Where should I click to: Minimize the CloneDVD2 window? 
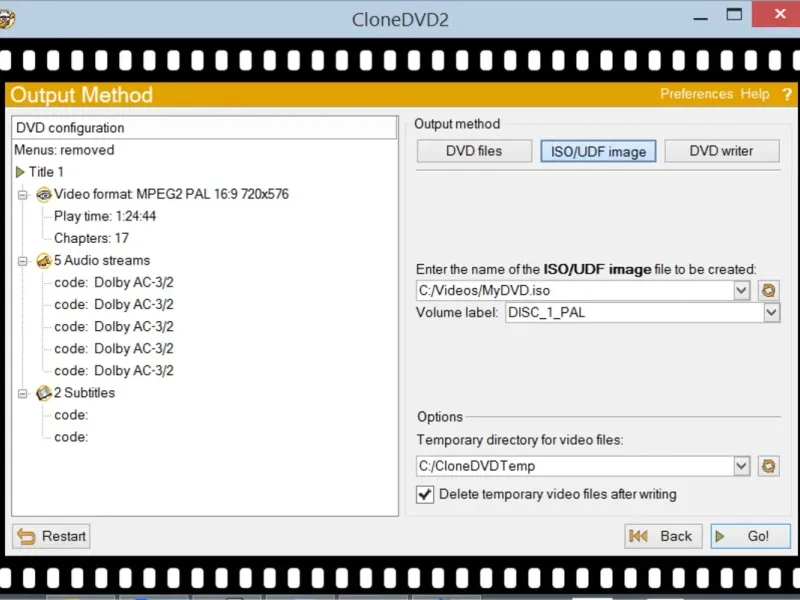coord(701,17)
